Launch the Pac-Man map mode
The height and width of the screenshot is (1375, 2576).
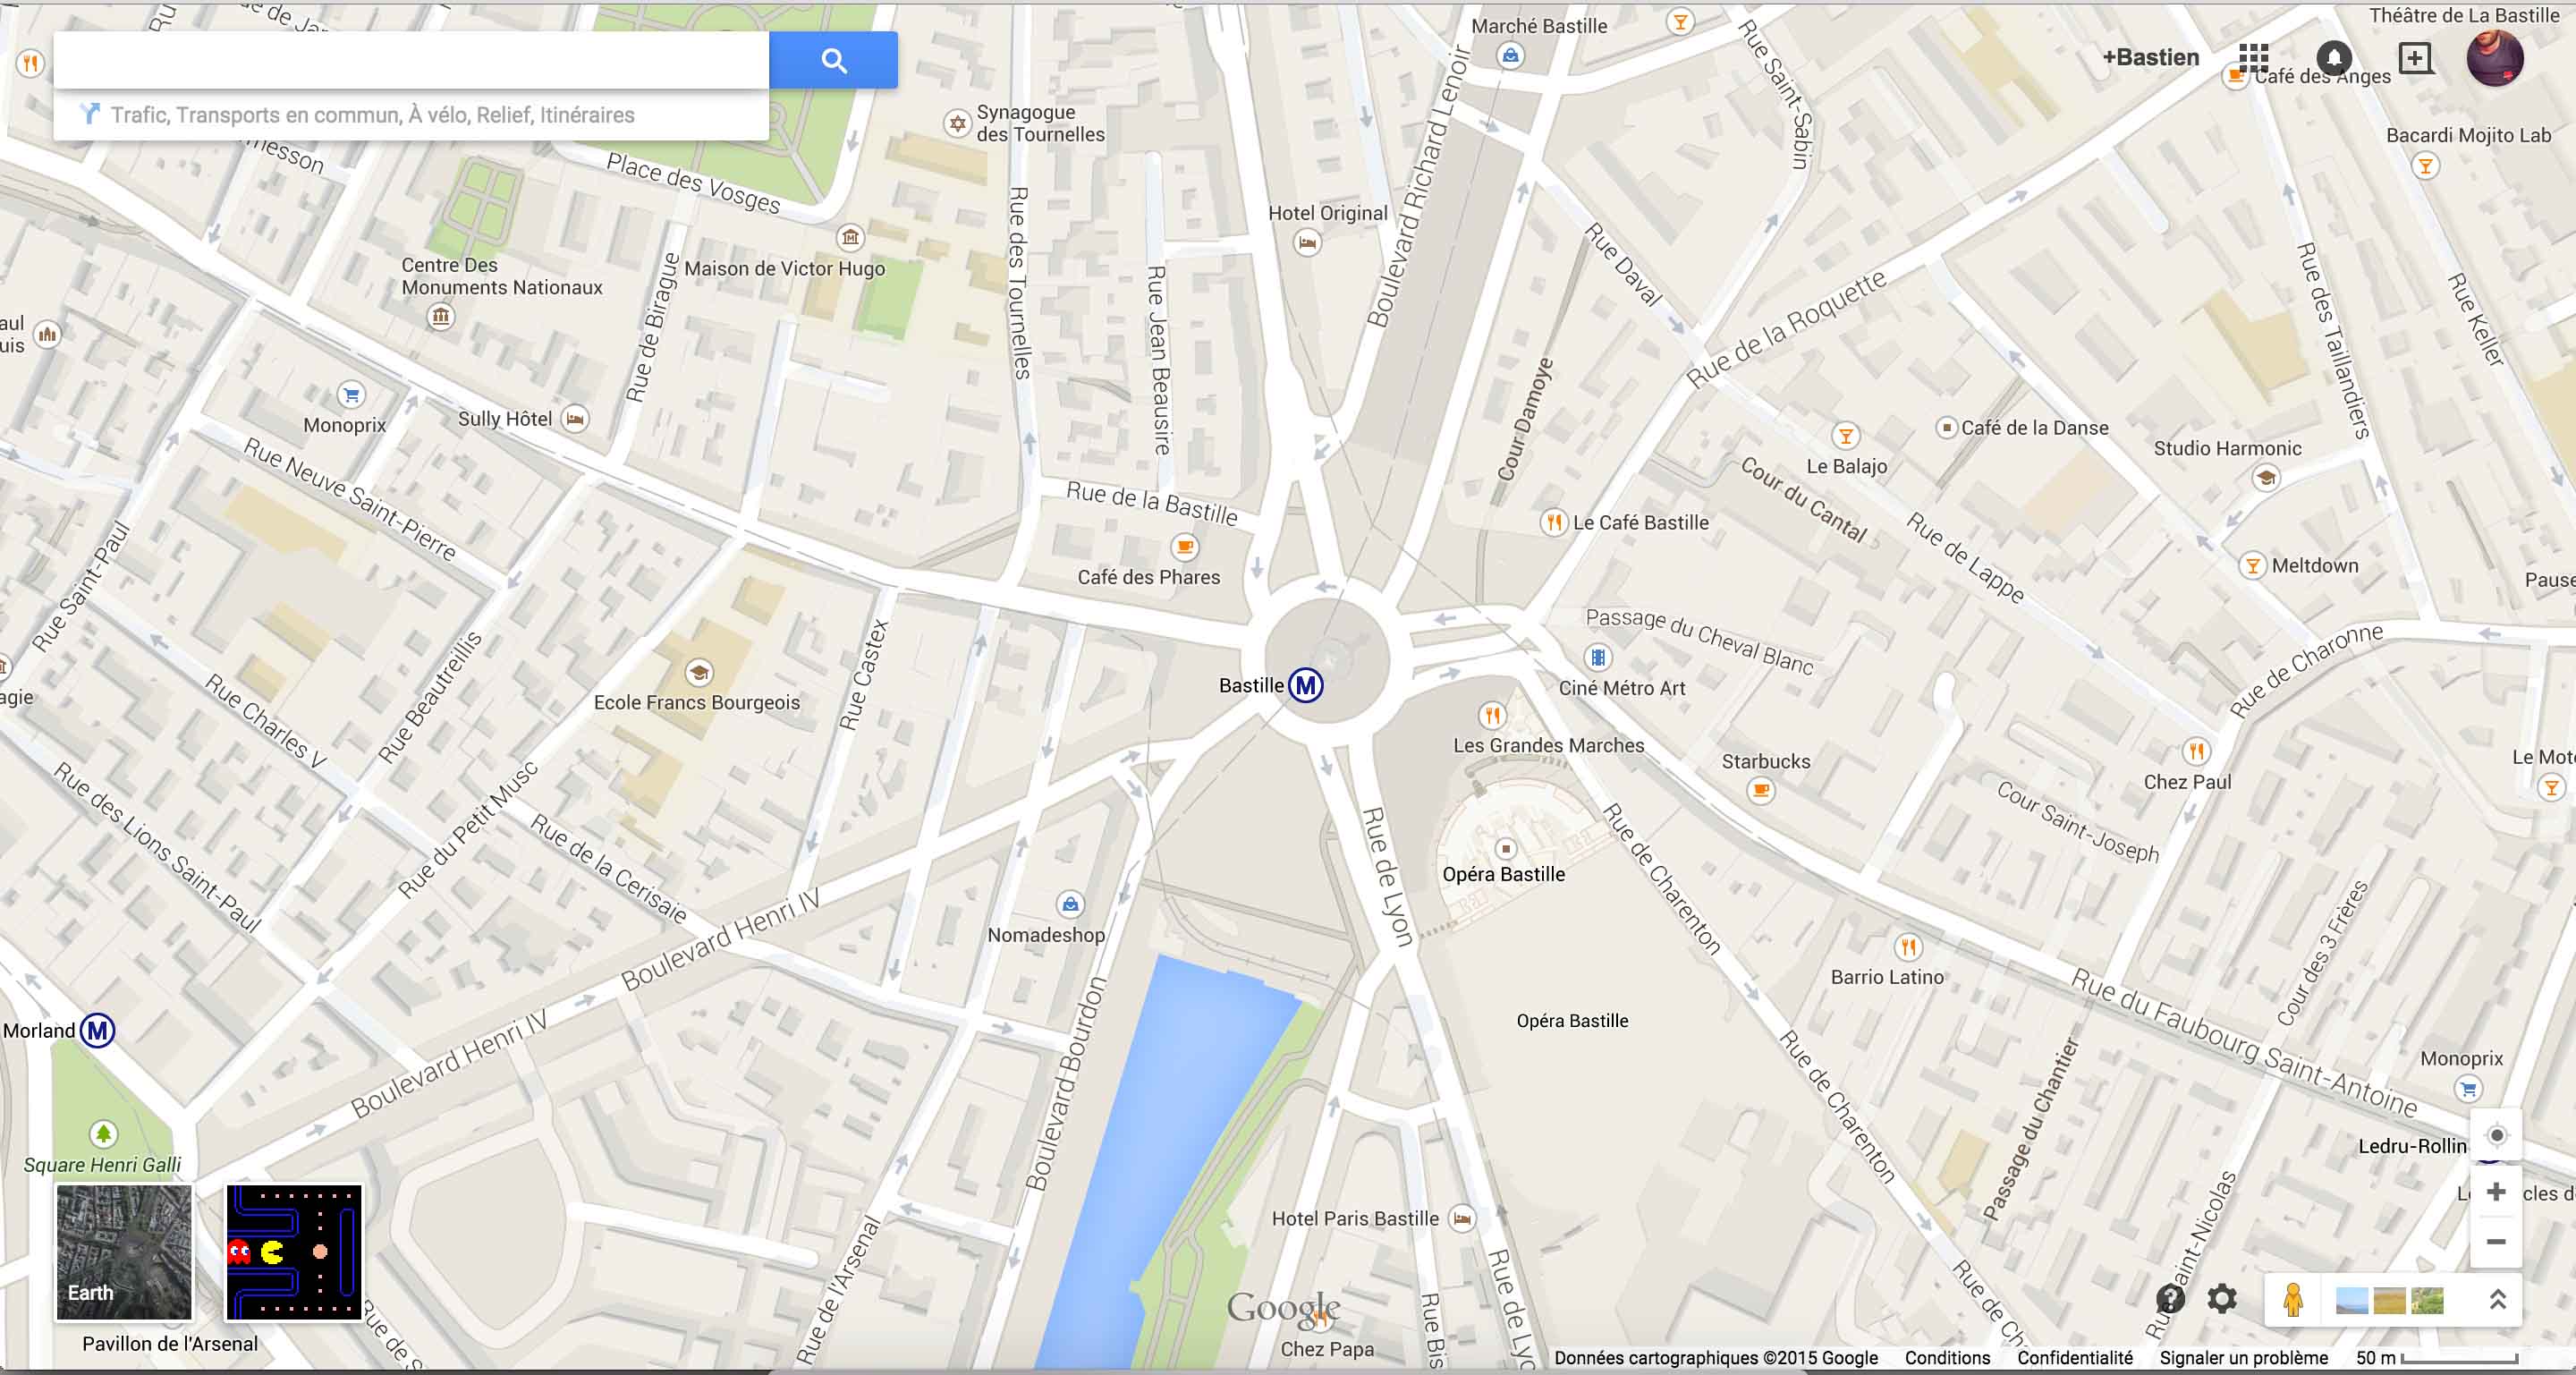(294, 1252)
